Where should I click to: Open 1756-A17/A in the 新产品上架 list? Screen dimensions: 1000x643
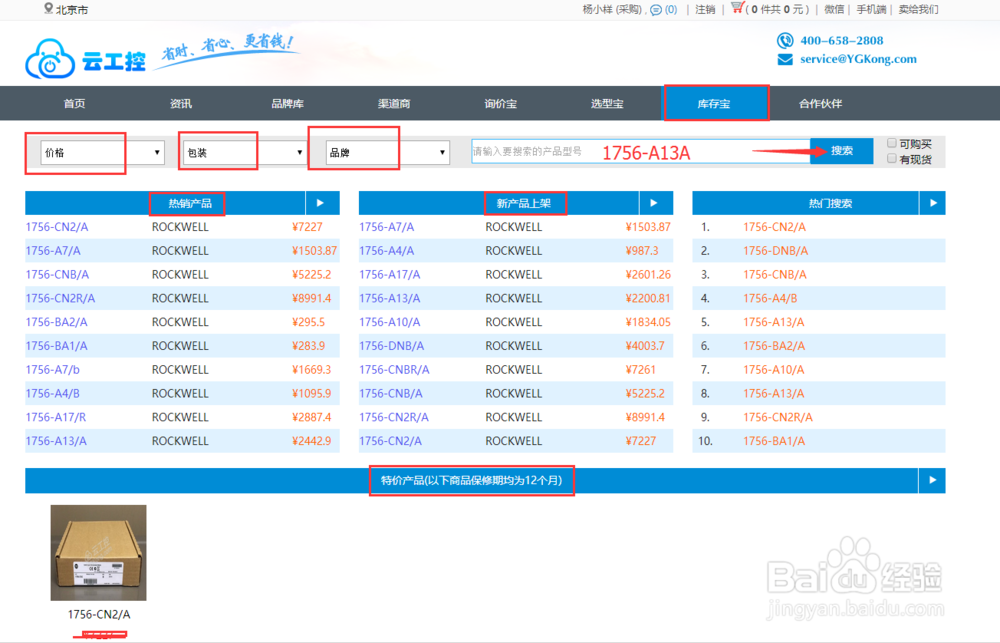tap(390, 274)
